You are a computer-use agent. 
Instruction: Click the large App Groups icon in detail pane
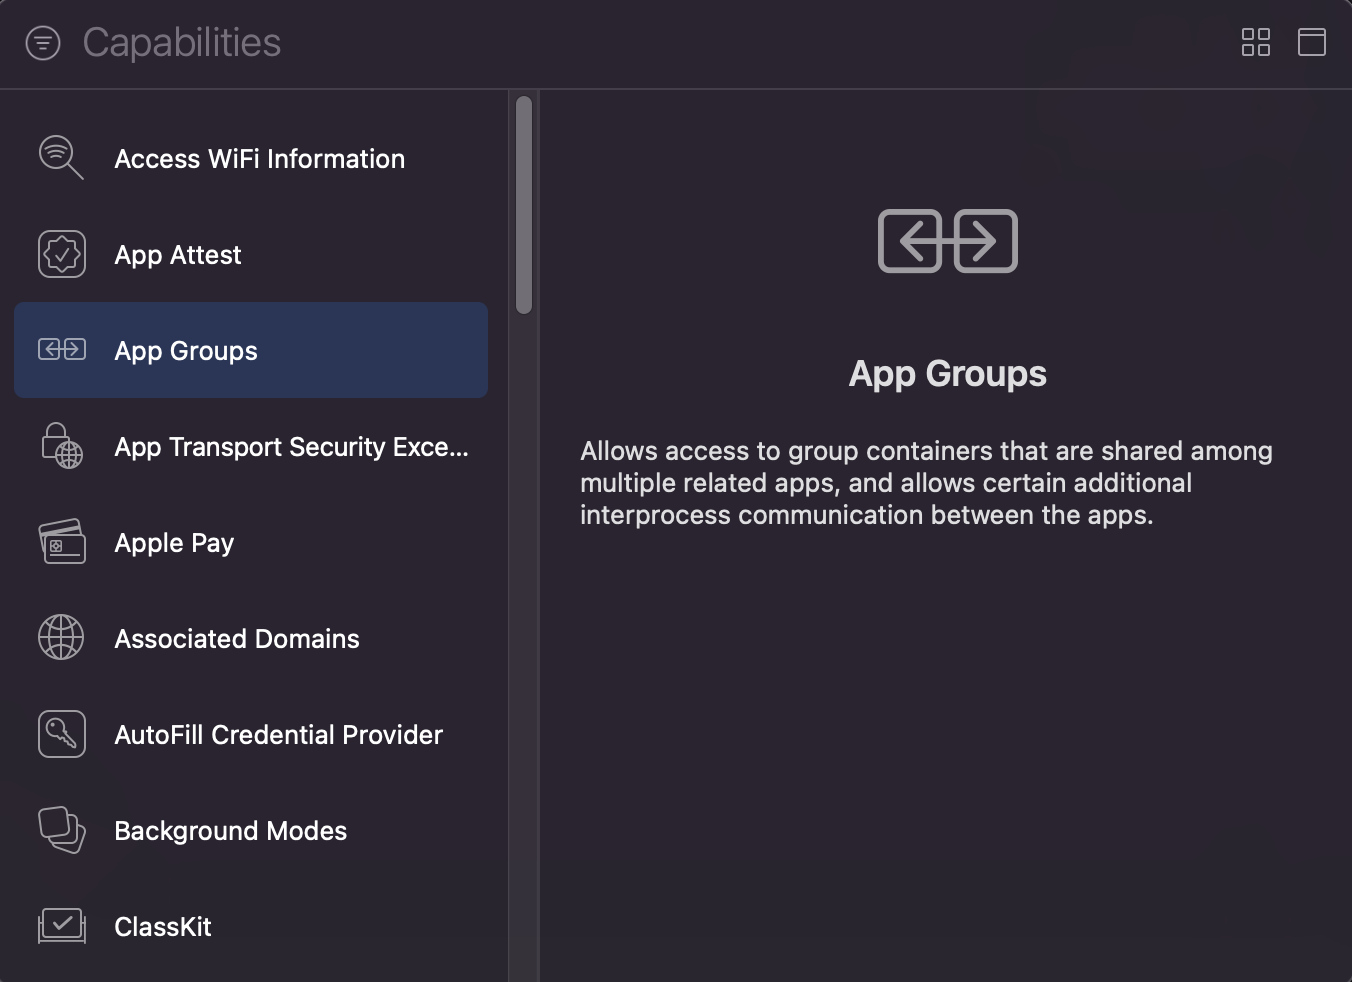pos(948,241)
